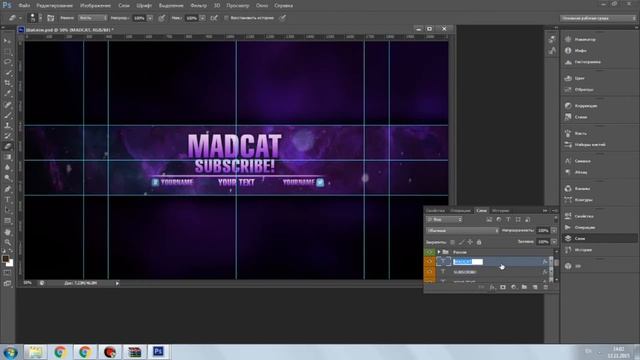The image size is (640, 360).
Task: Select the Eraser tool in the toolbox
Action: 7,147
